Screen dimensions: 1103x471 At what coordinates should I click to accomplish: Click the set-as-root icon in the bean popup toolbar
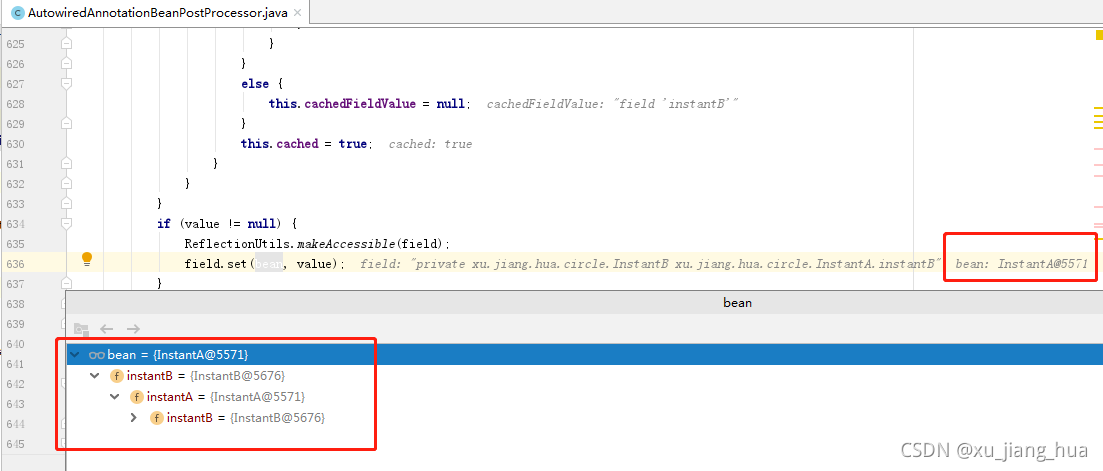[81, 328]
